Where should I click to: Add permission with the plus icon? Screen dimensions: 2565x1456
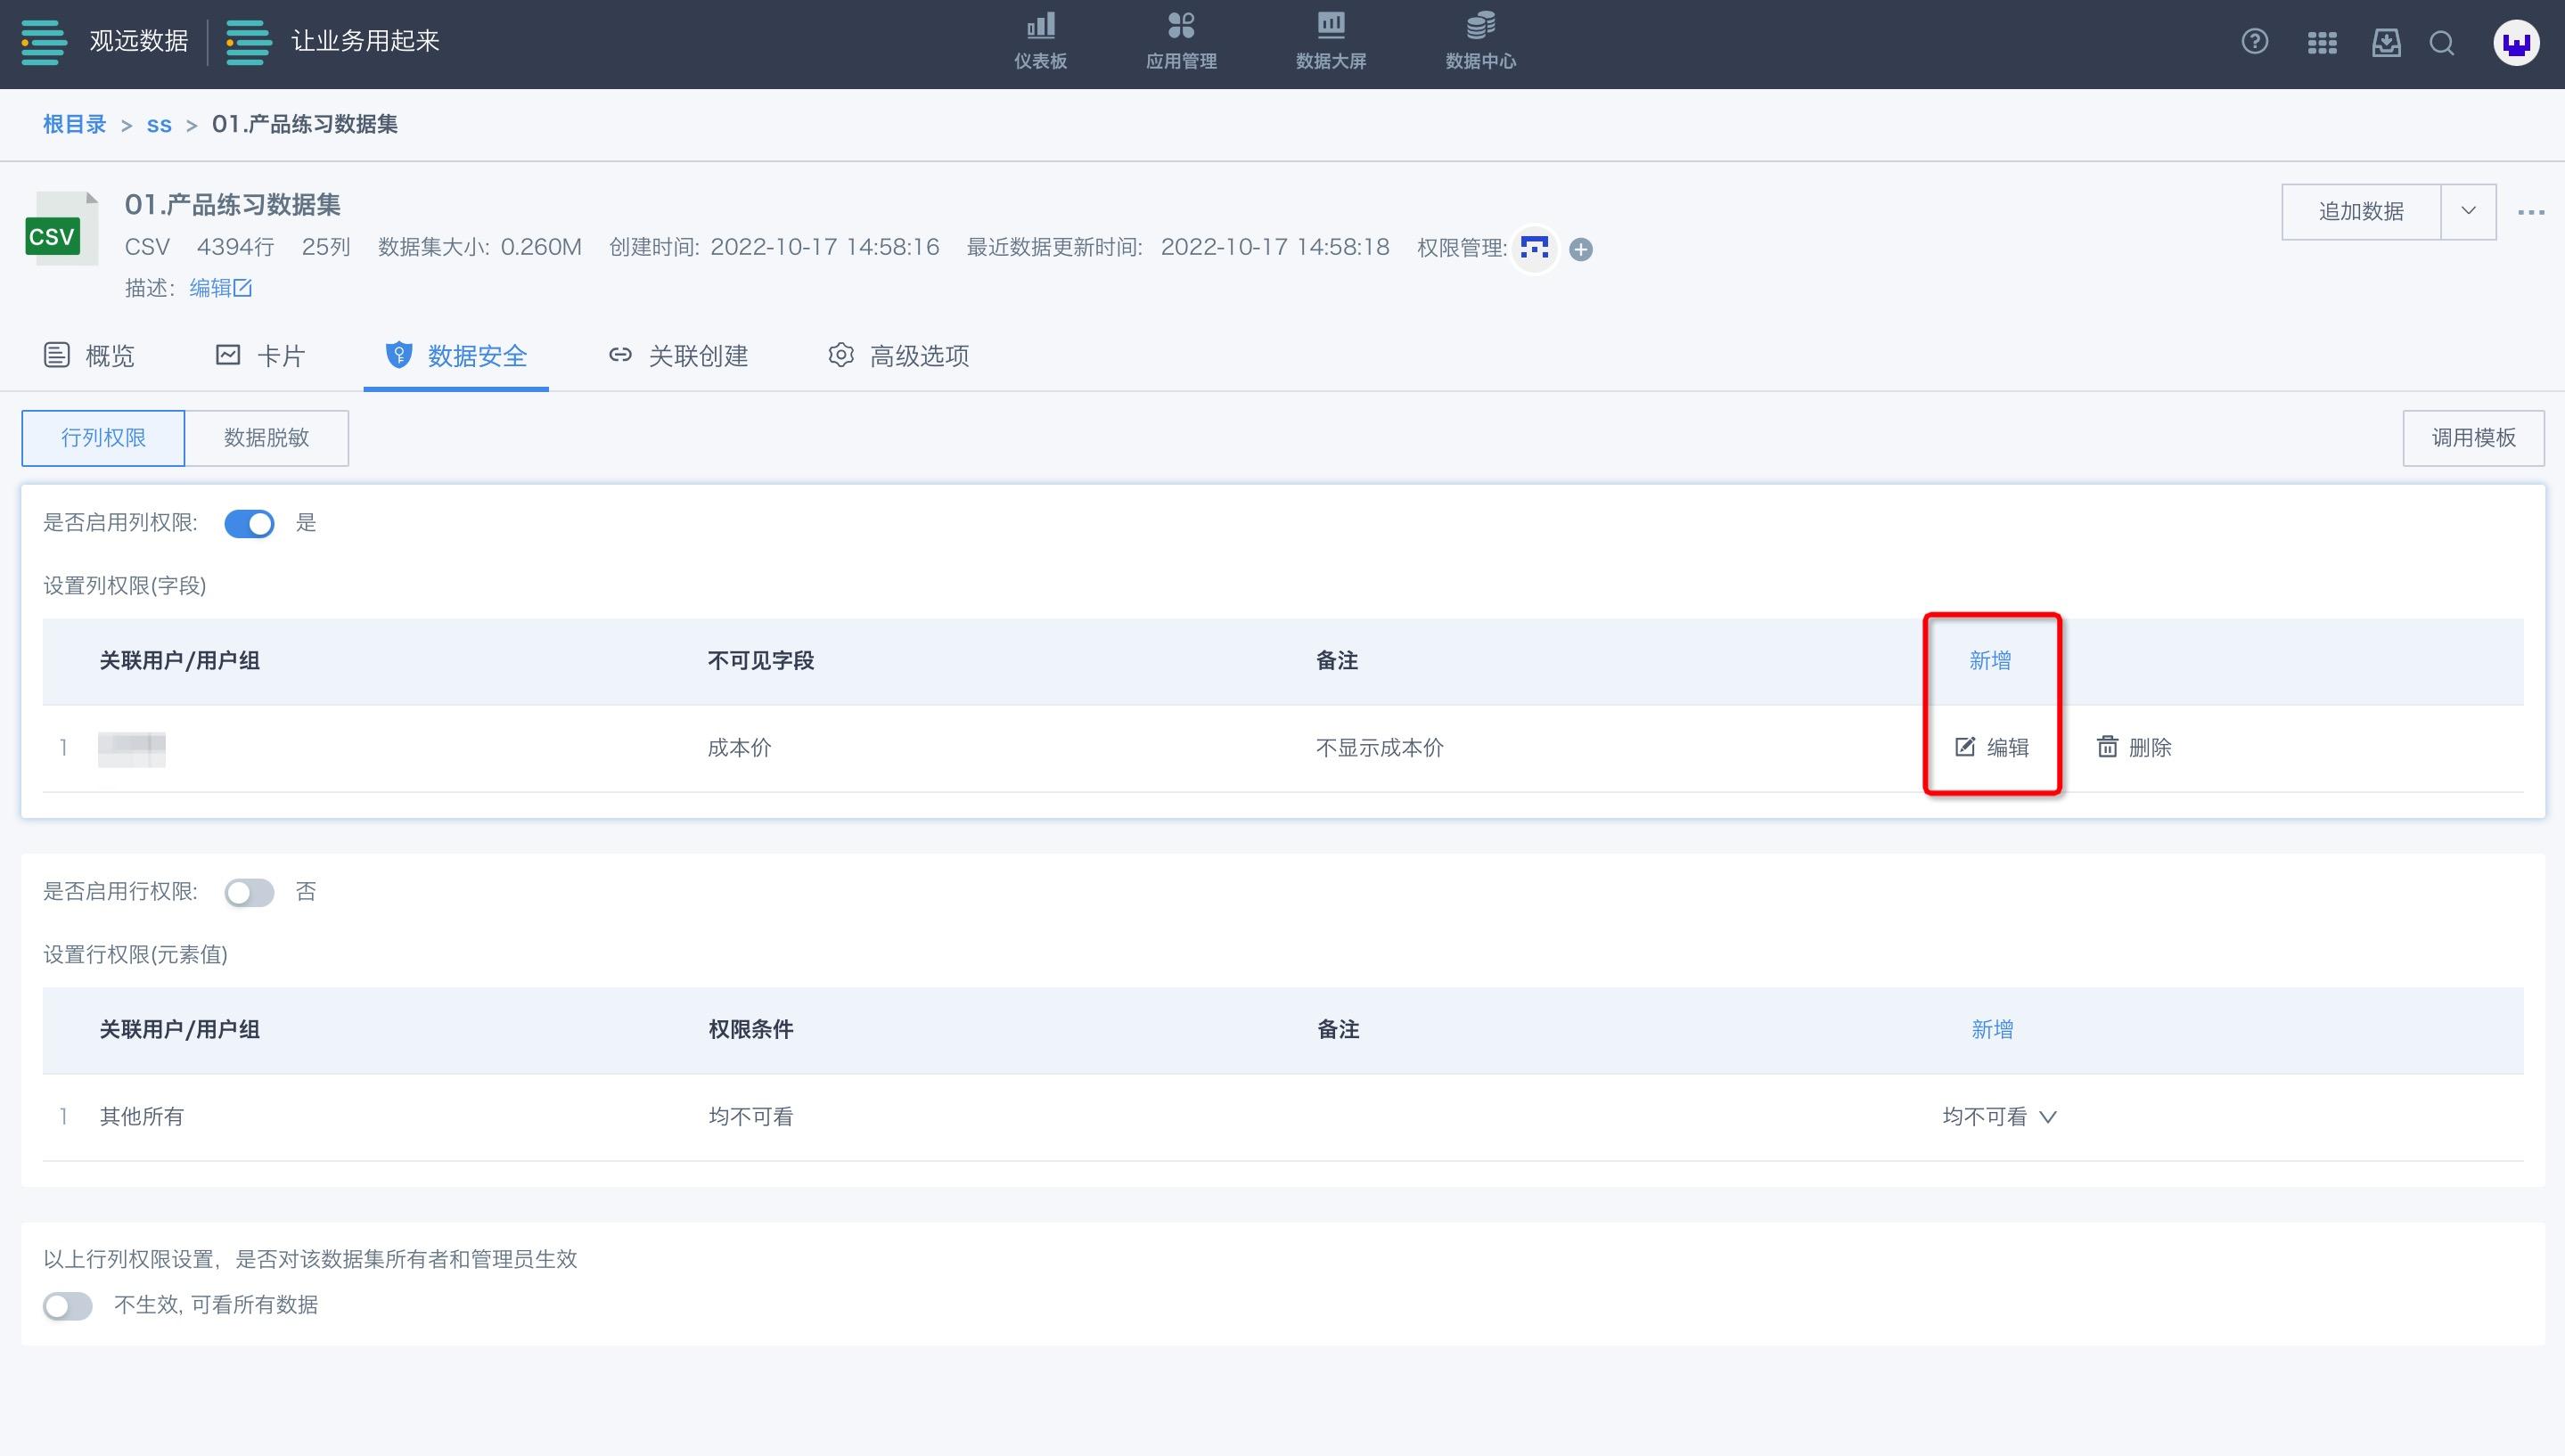click(1581, 249)
